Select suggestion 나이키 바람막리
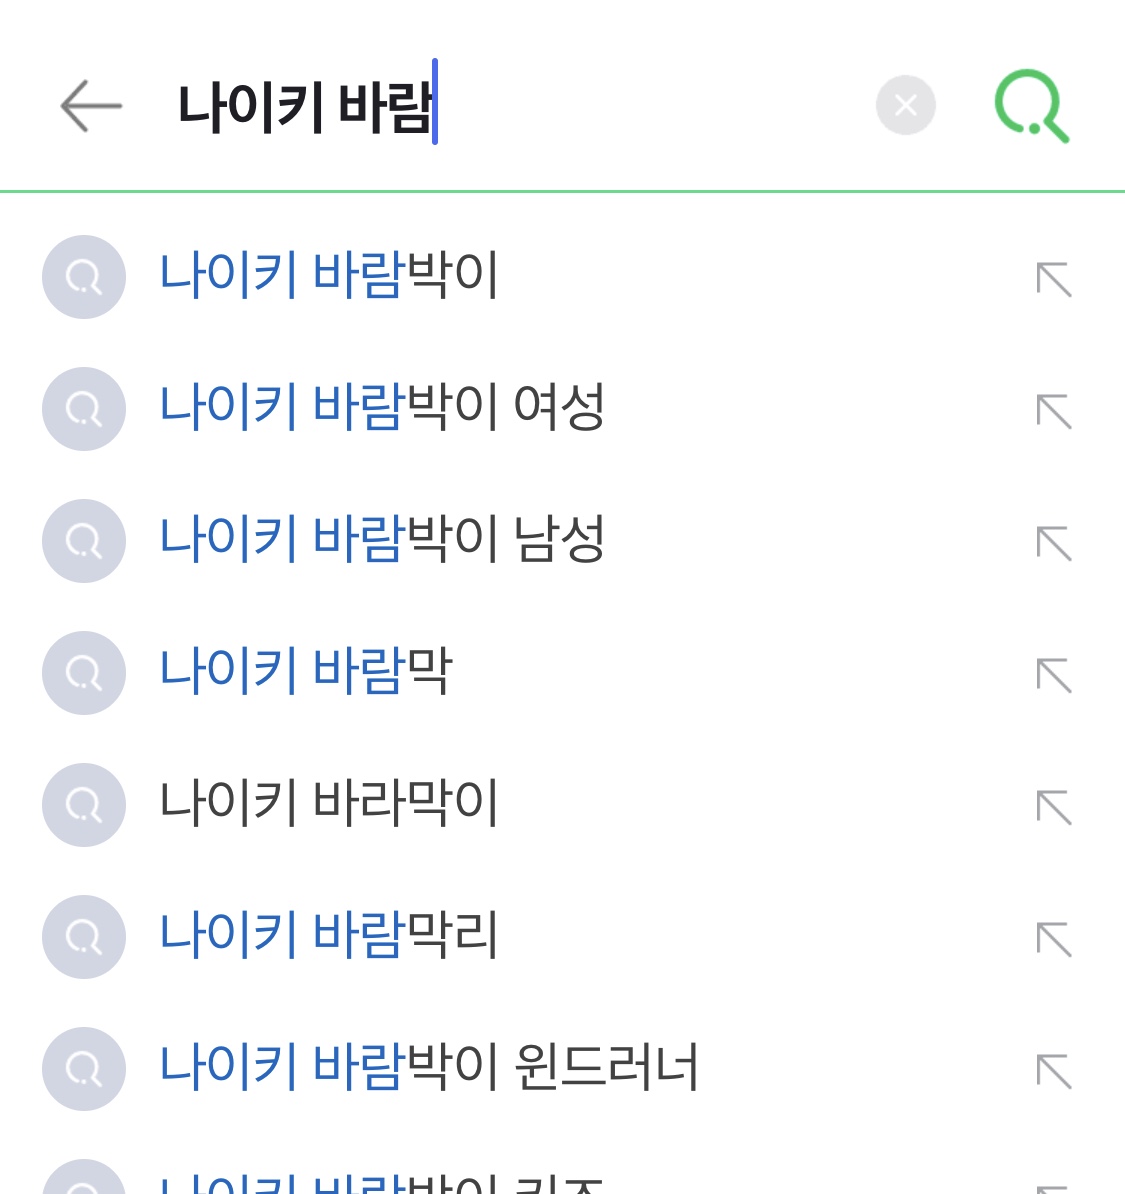The width and height of the screenshot is (1125, 1194). [x=329, y=935]
